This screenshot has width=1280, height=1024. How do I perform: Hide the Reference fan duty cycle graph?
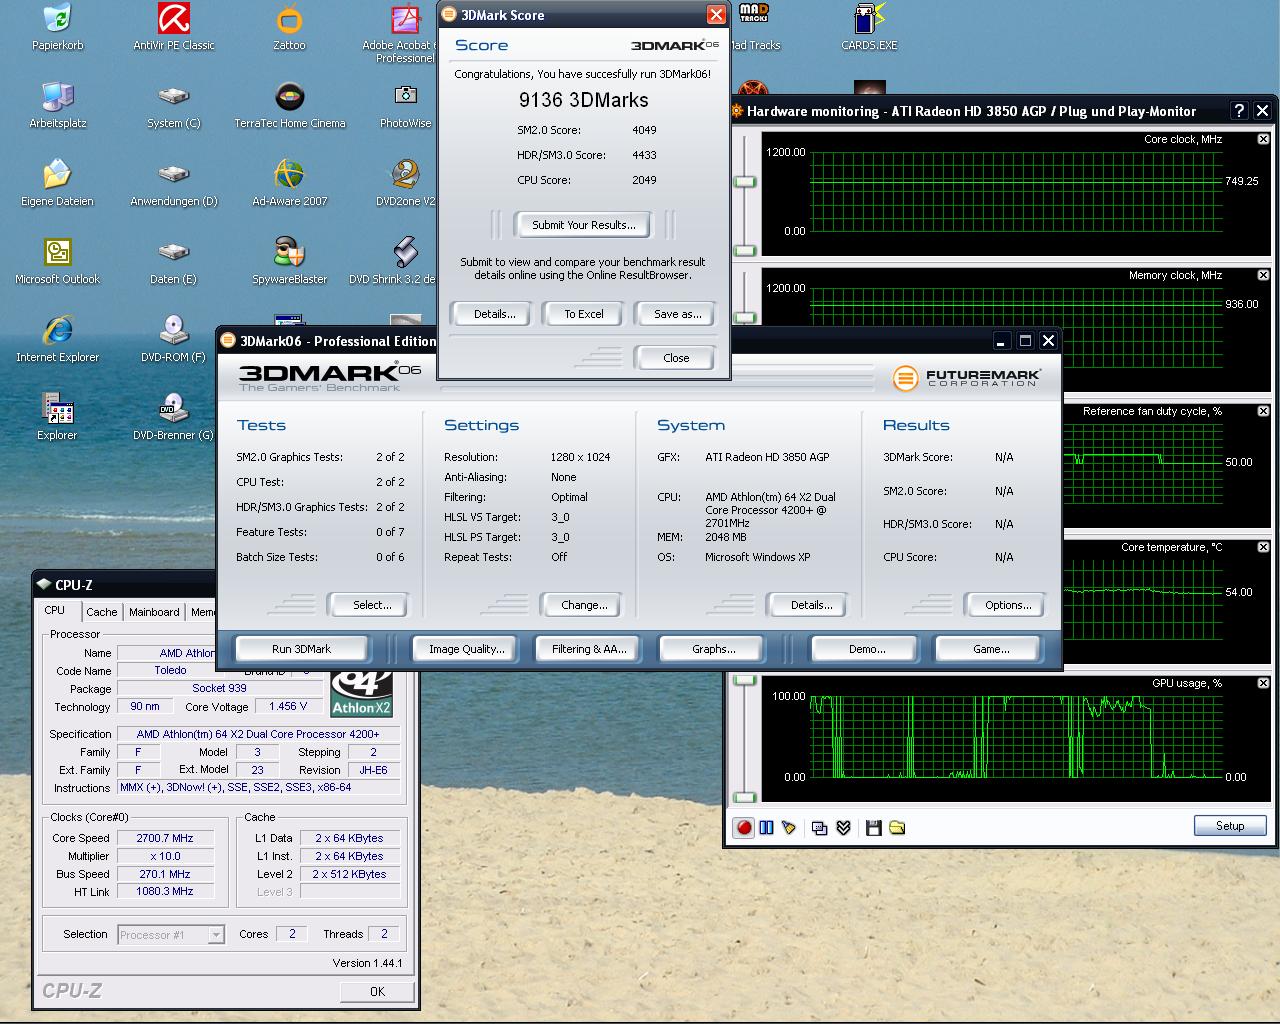pyautogui.click(x=1263, y=411)
